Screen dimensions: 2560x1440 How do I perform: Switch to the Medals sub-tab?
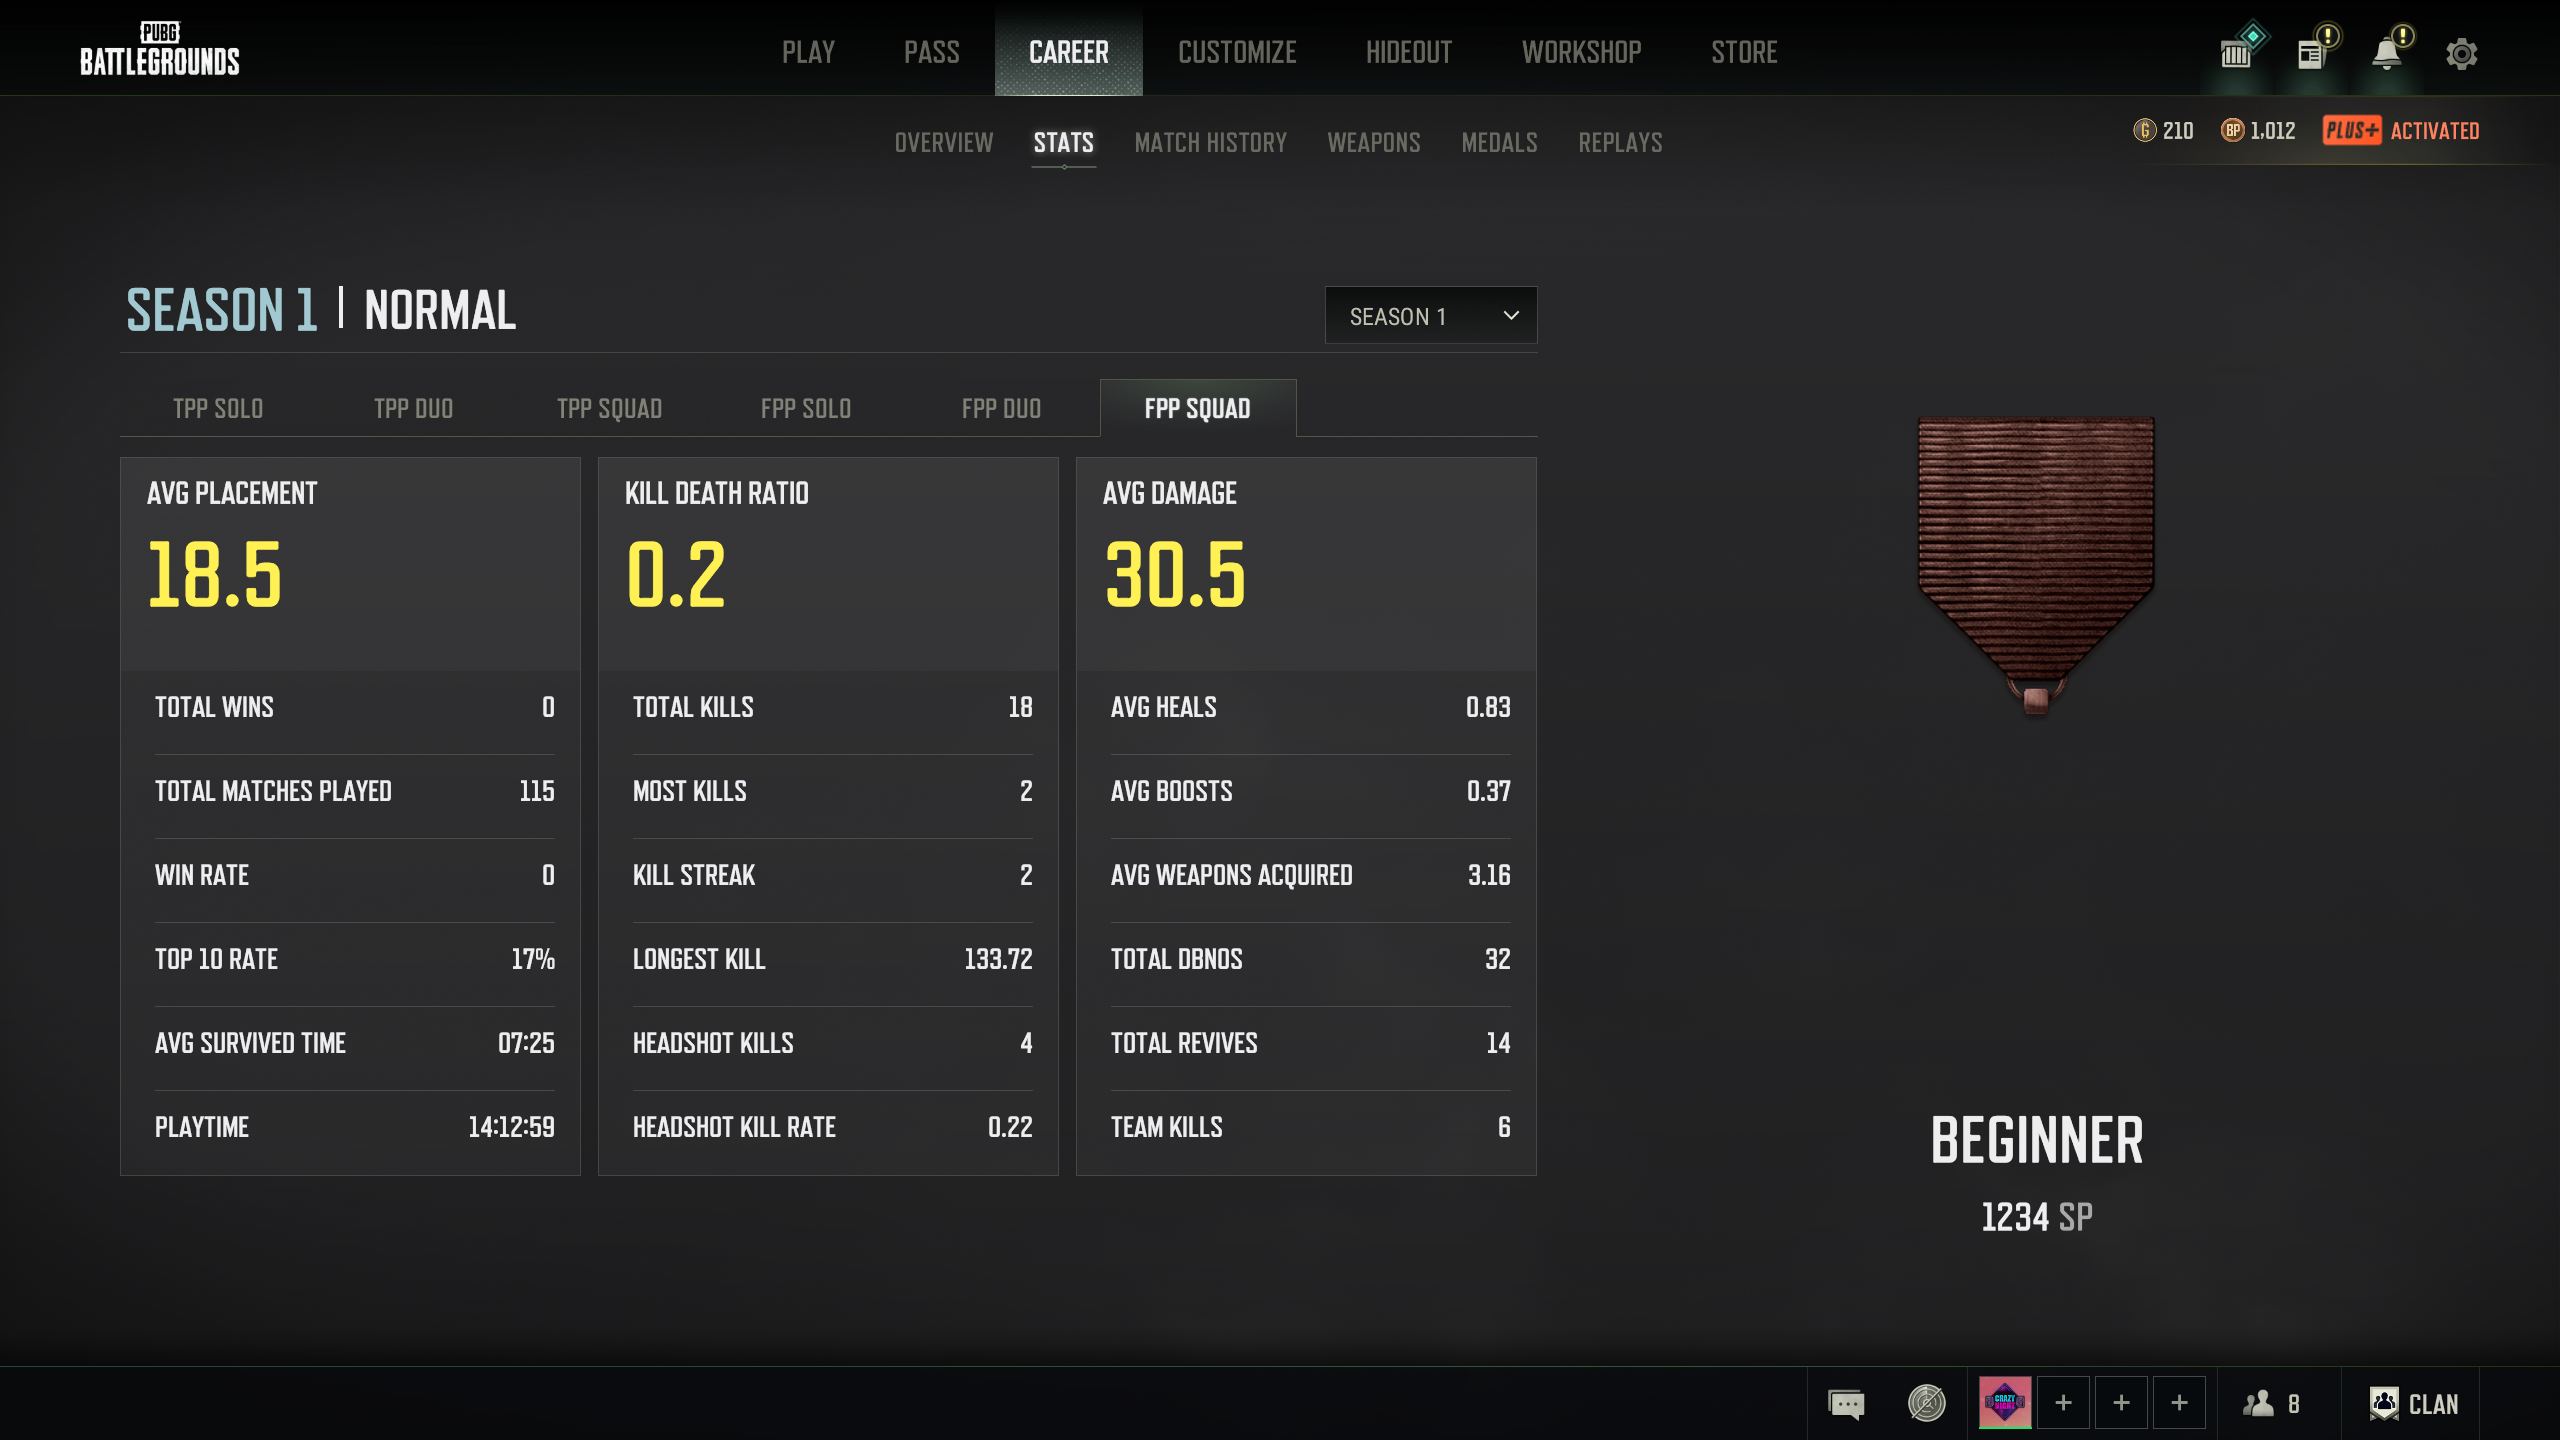(x=1499, y=142)
